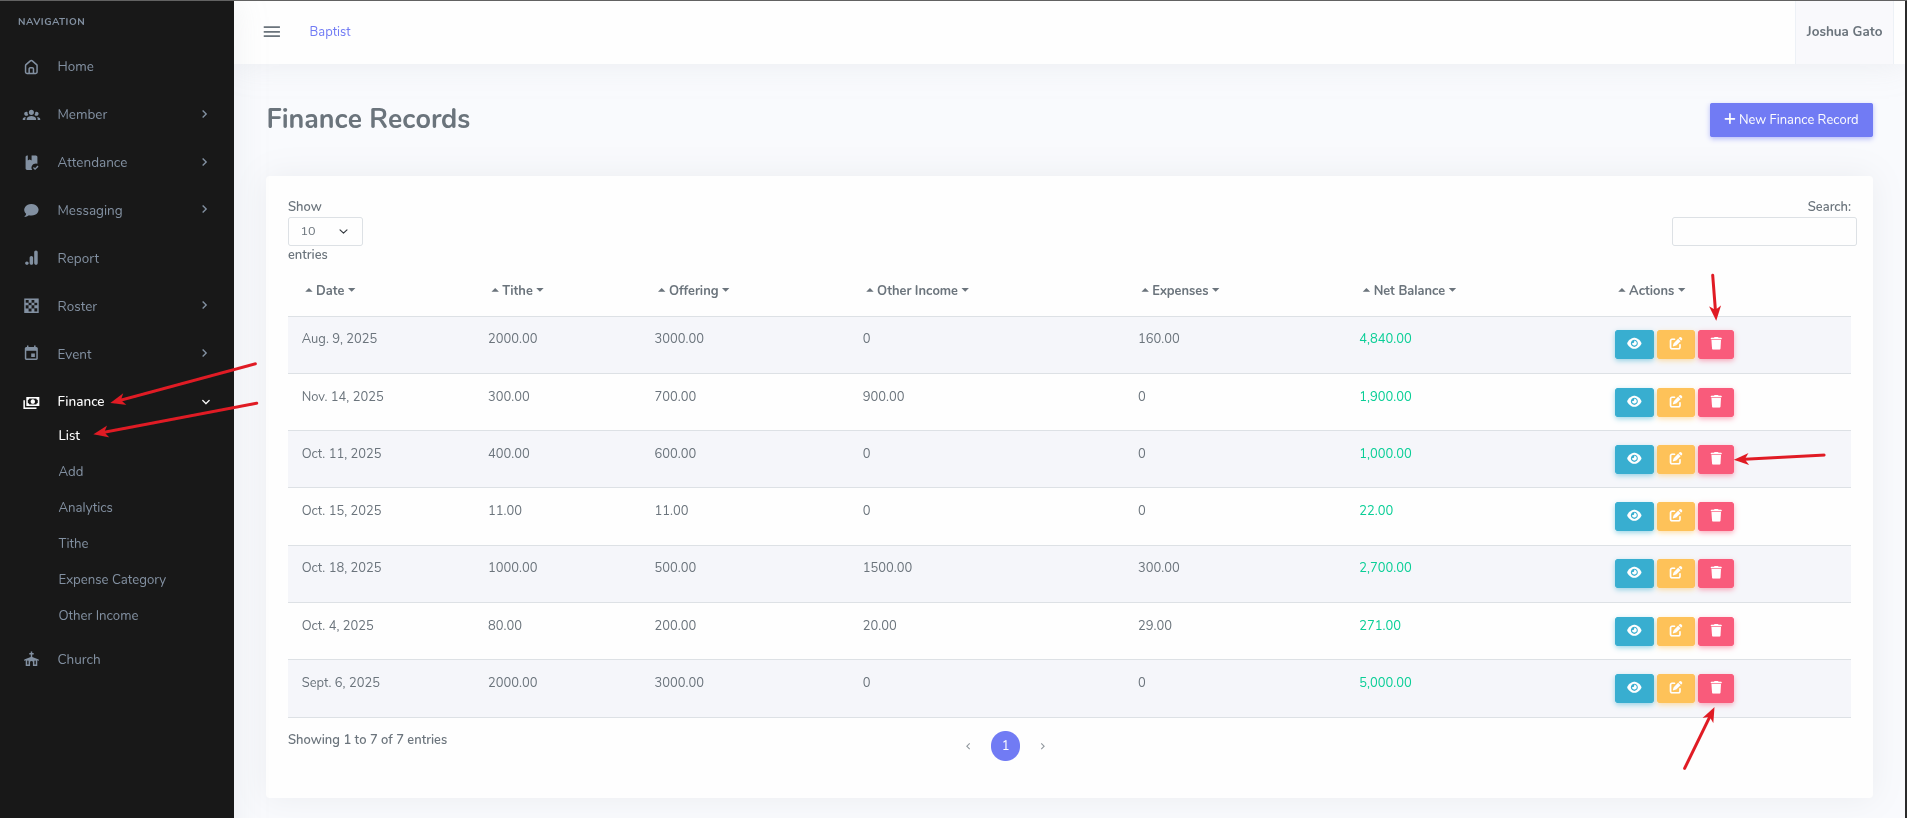
Task: Go to Expense Category submenu item
Action: pos(112,580)
